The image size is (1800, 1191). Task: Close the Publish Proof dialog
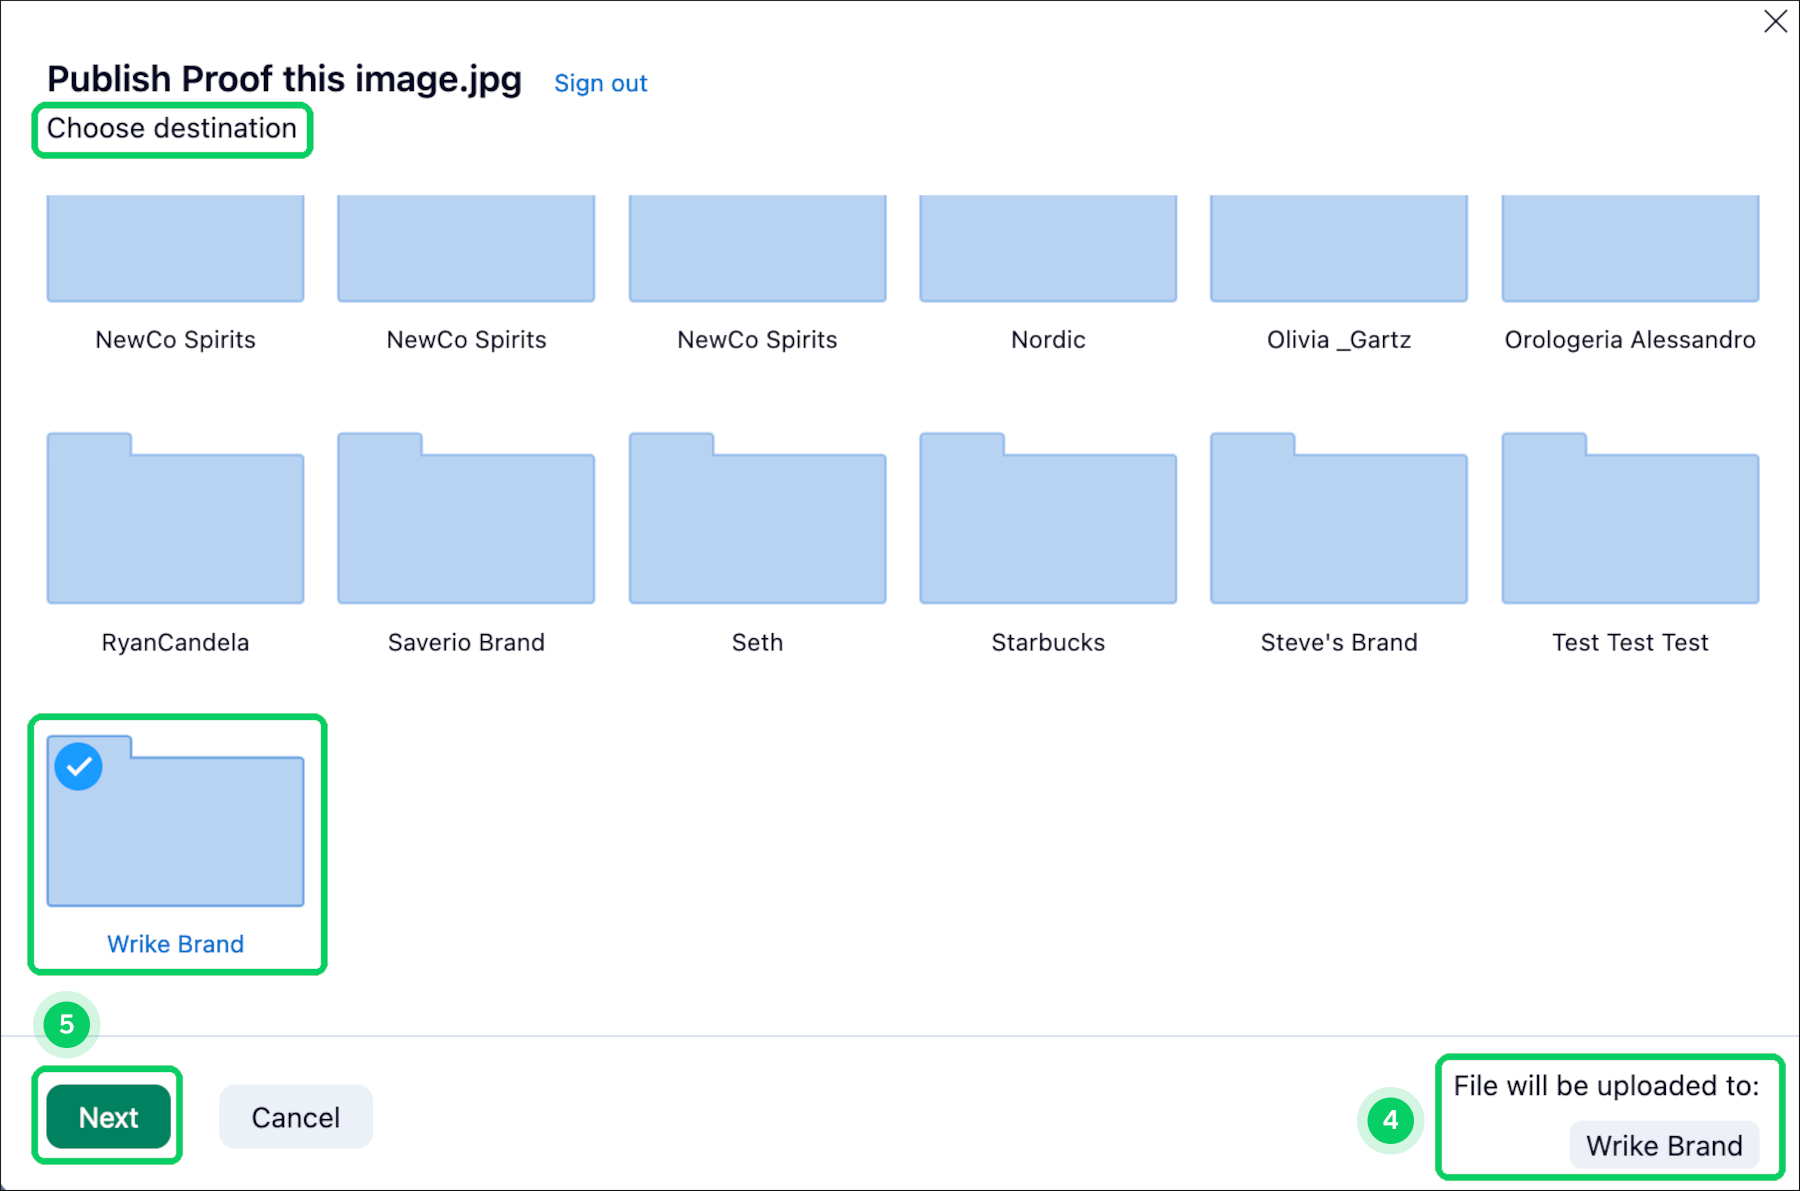click(1775, 22)
